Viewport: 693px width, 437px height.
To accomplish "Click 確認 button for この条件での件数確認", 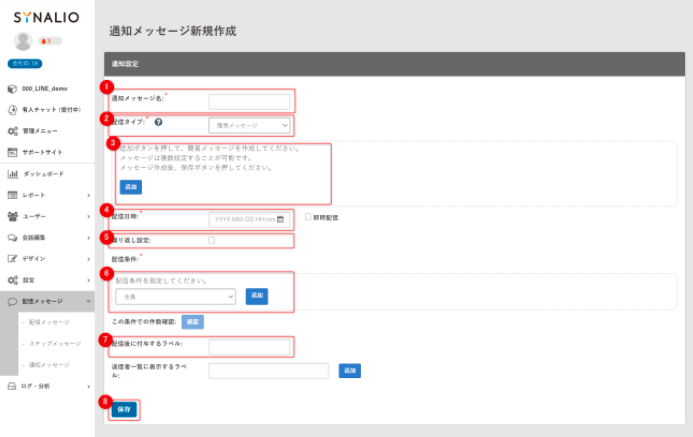I will pos(193,322).
